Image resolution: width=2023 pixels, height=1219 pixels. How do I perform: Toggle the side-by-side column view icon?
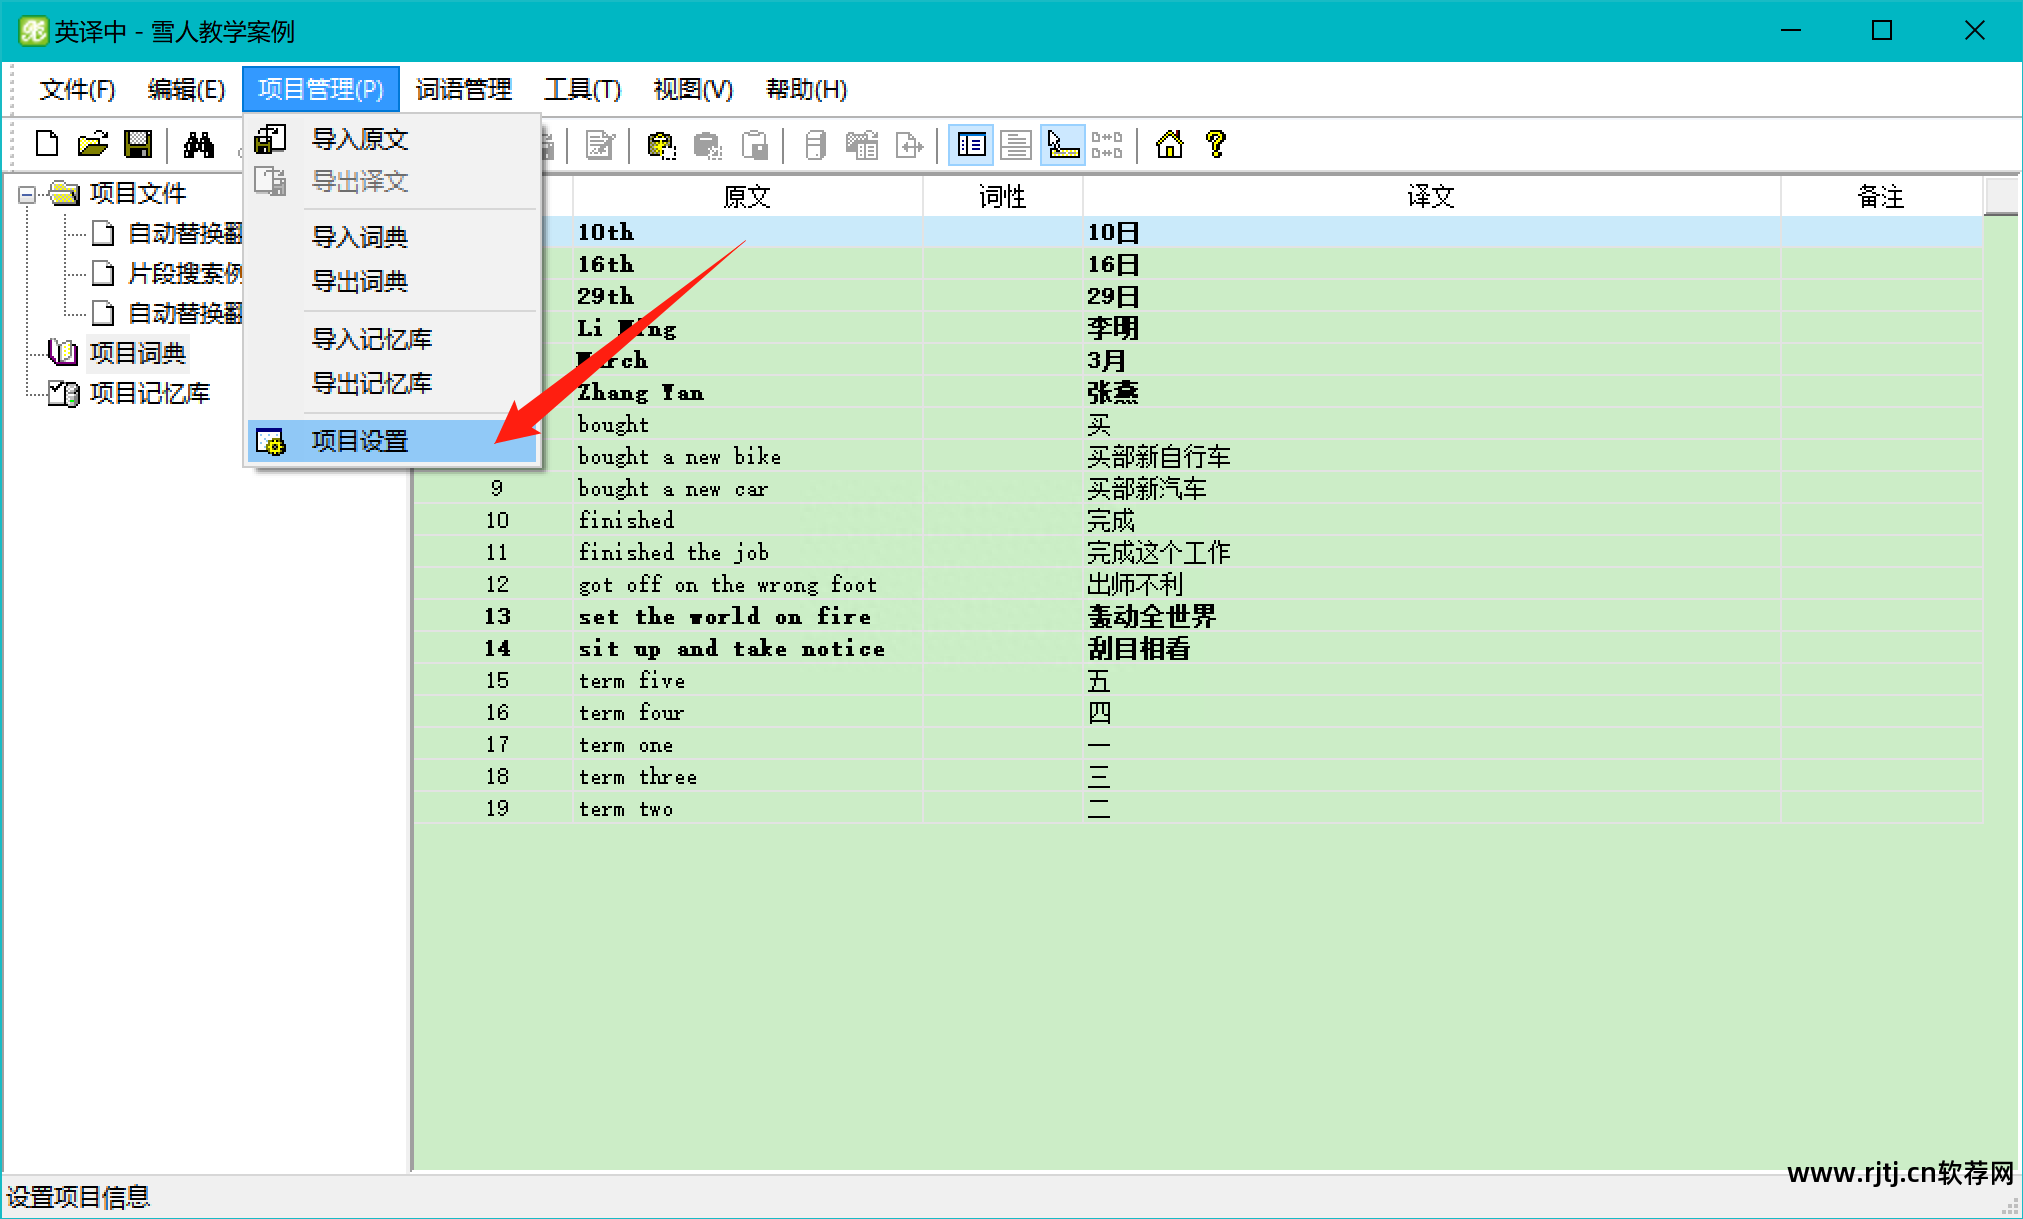tap(971, 145)
